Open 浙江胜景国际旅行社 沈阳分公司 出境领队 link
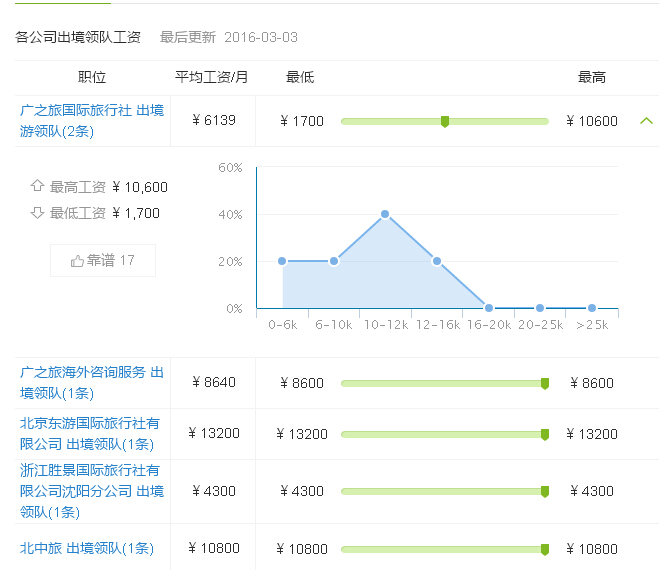The height and width of the screenshot is (570, 659). coord(92,491)
